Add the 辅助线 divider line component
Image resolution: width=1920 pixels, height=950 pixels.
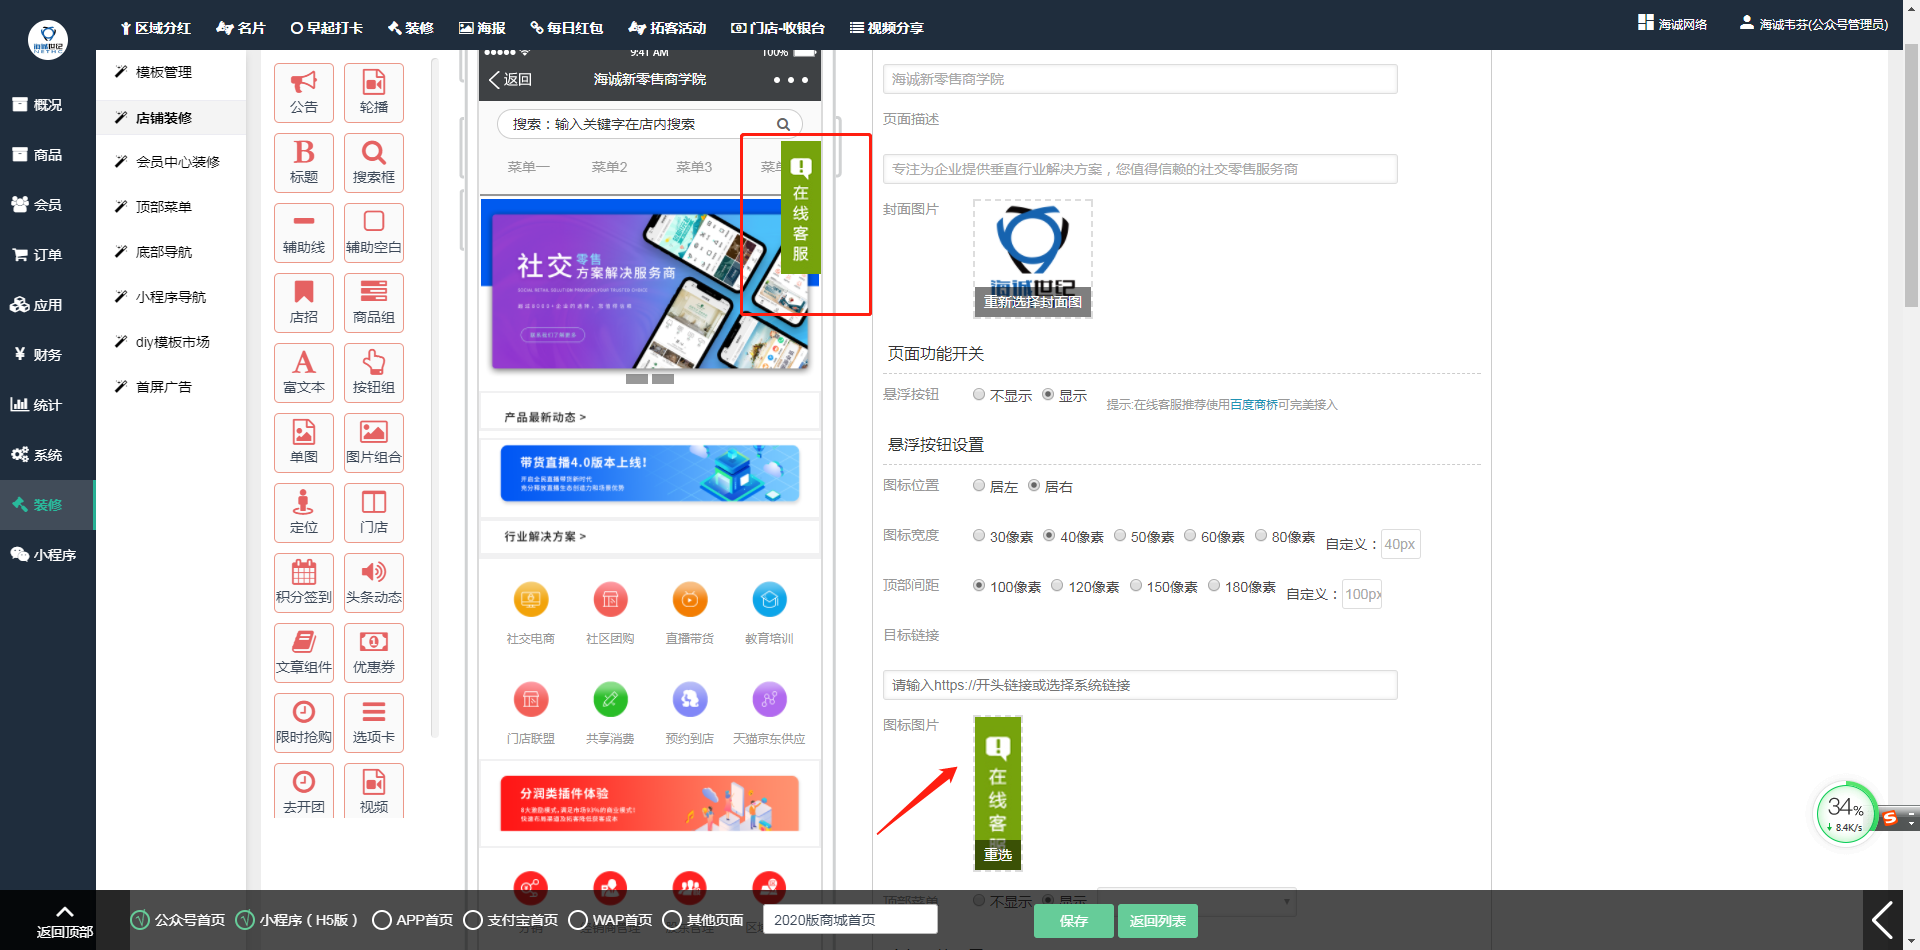(304, 233)
